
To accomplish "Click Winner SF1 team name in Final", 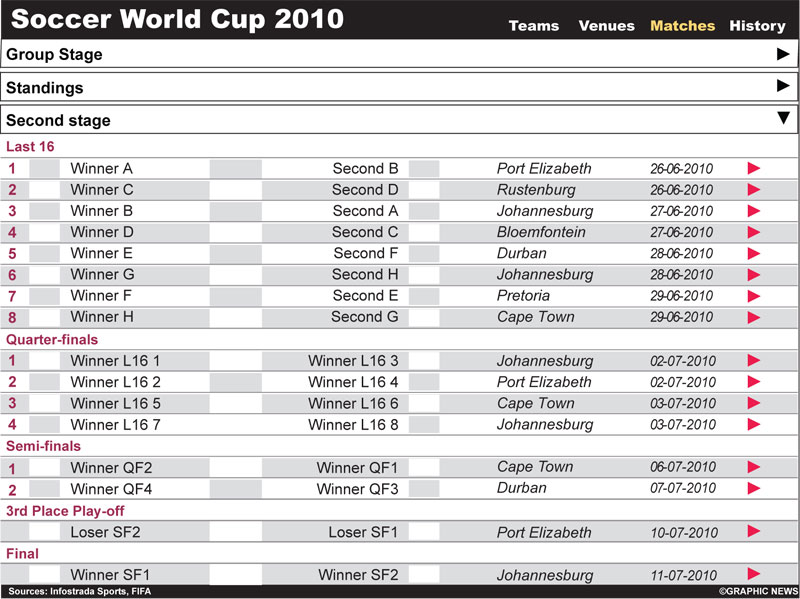I will click(110, 575).
